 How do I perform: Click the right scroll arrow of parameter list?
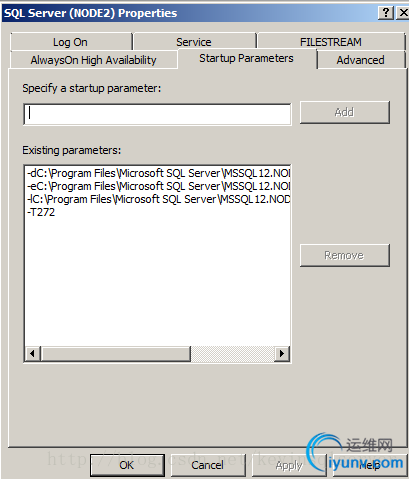tap(282, 353)
